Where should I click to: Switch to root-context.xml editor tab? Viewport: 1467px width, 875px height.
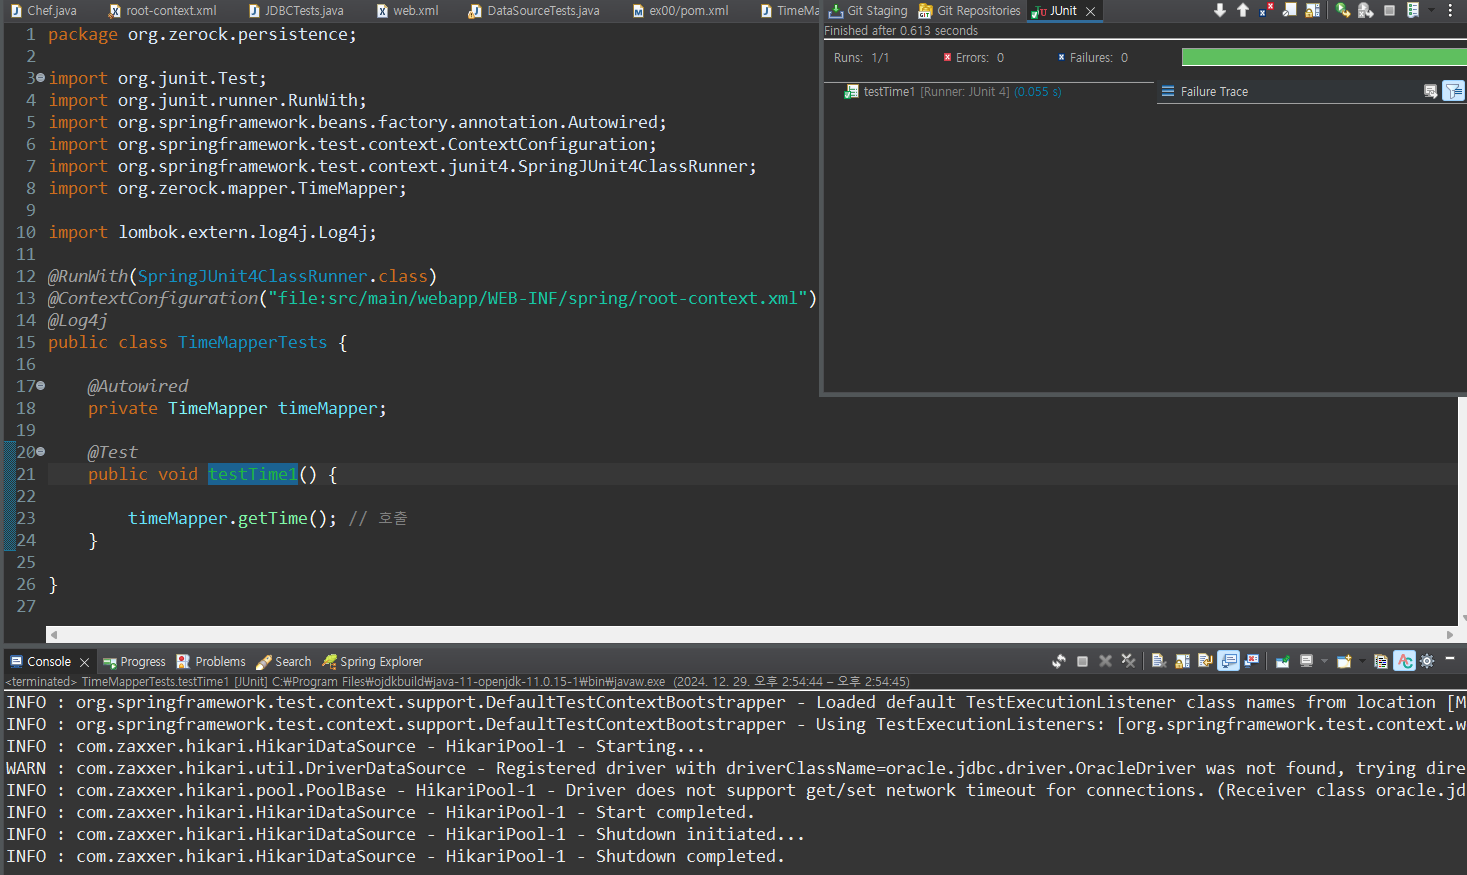tap(162, 11)
